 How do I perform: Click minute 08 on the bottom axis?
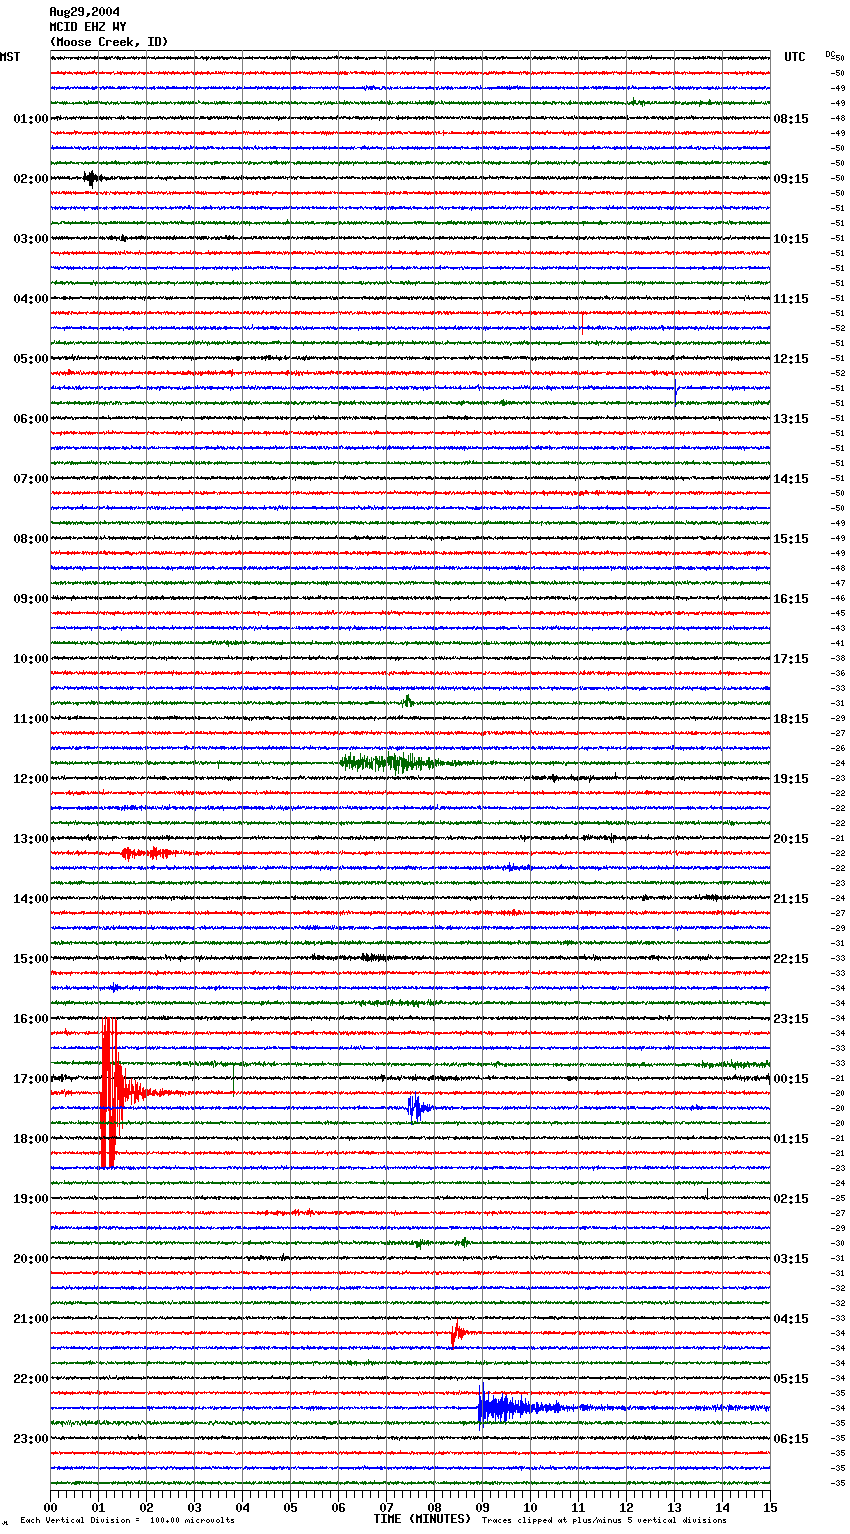[x=435, y=1507]
